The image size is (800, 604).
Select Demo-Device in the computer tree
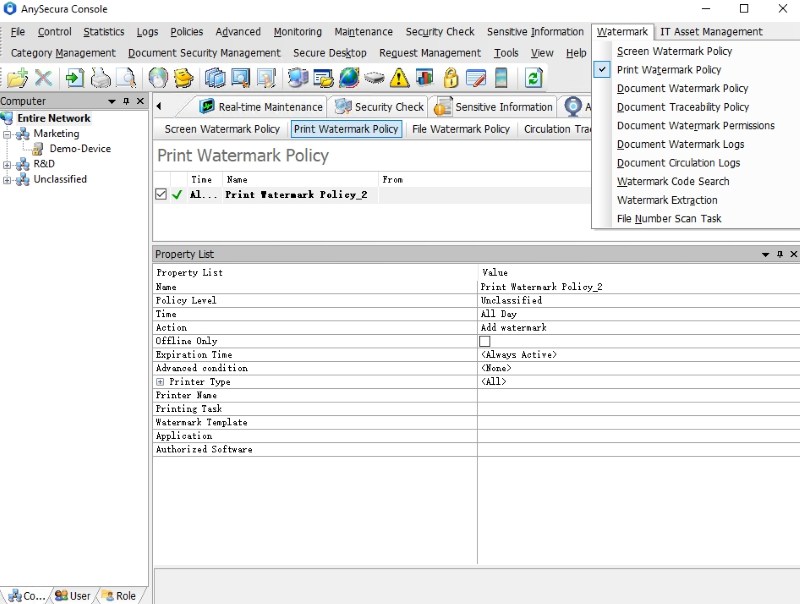point(80,148)
